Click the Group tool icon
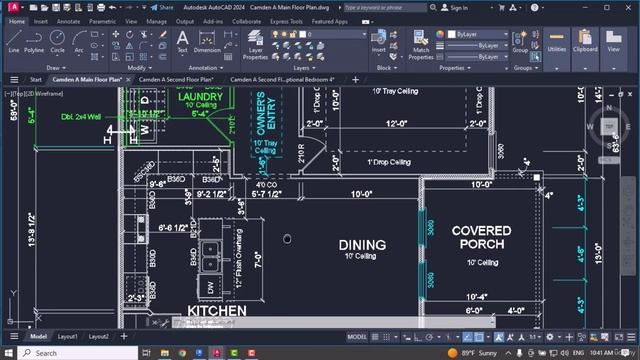The width and height of the screenshot is (640, 360). [520, 41]
